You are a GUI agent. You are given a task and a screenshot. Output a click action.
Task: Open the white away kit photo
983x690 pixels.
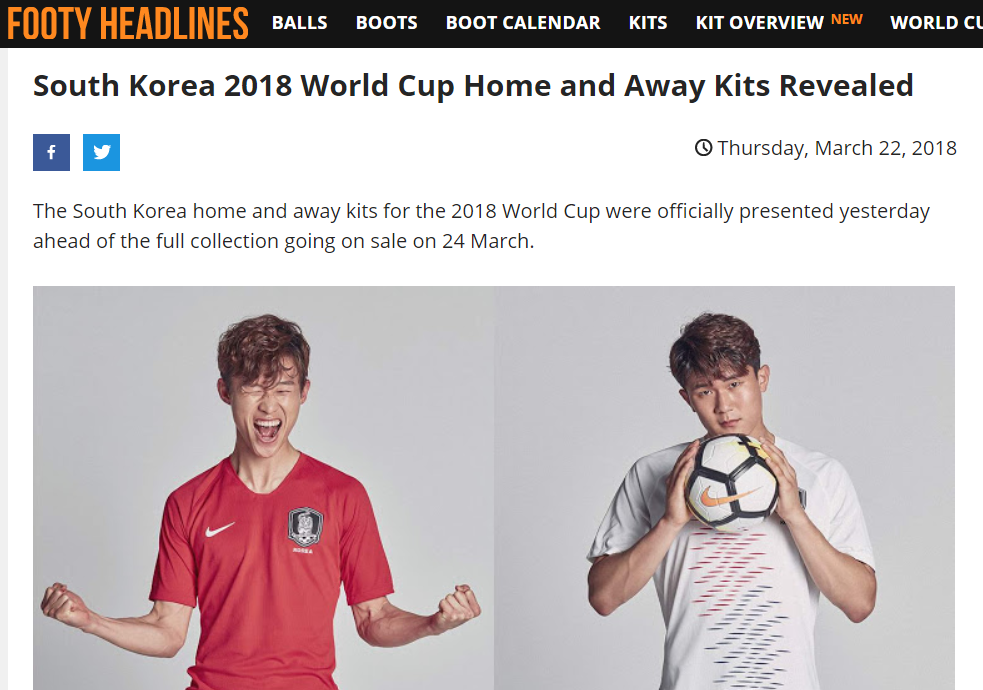(725, 488)
